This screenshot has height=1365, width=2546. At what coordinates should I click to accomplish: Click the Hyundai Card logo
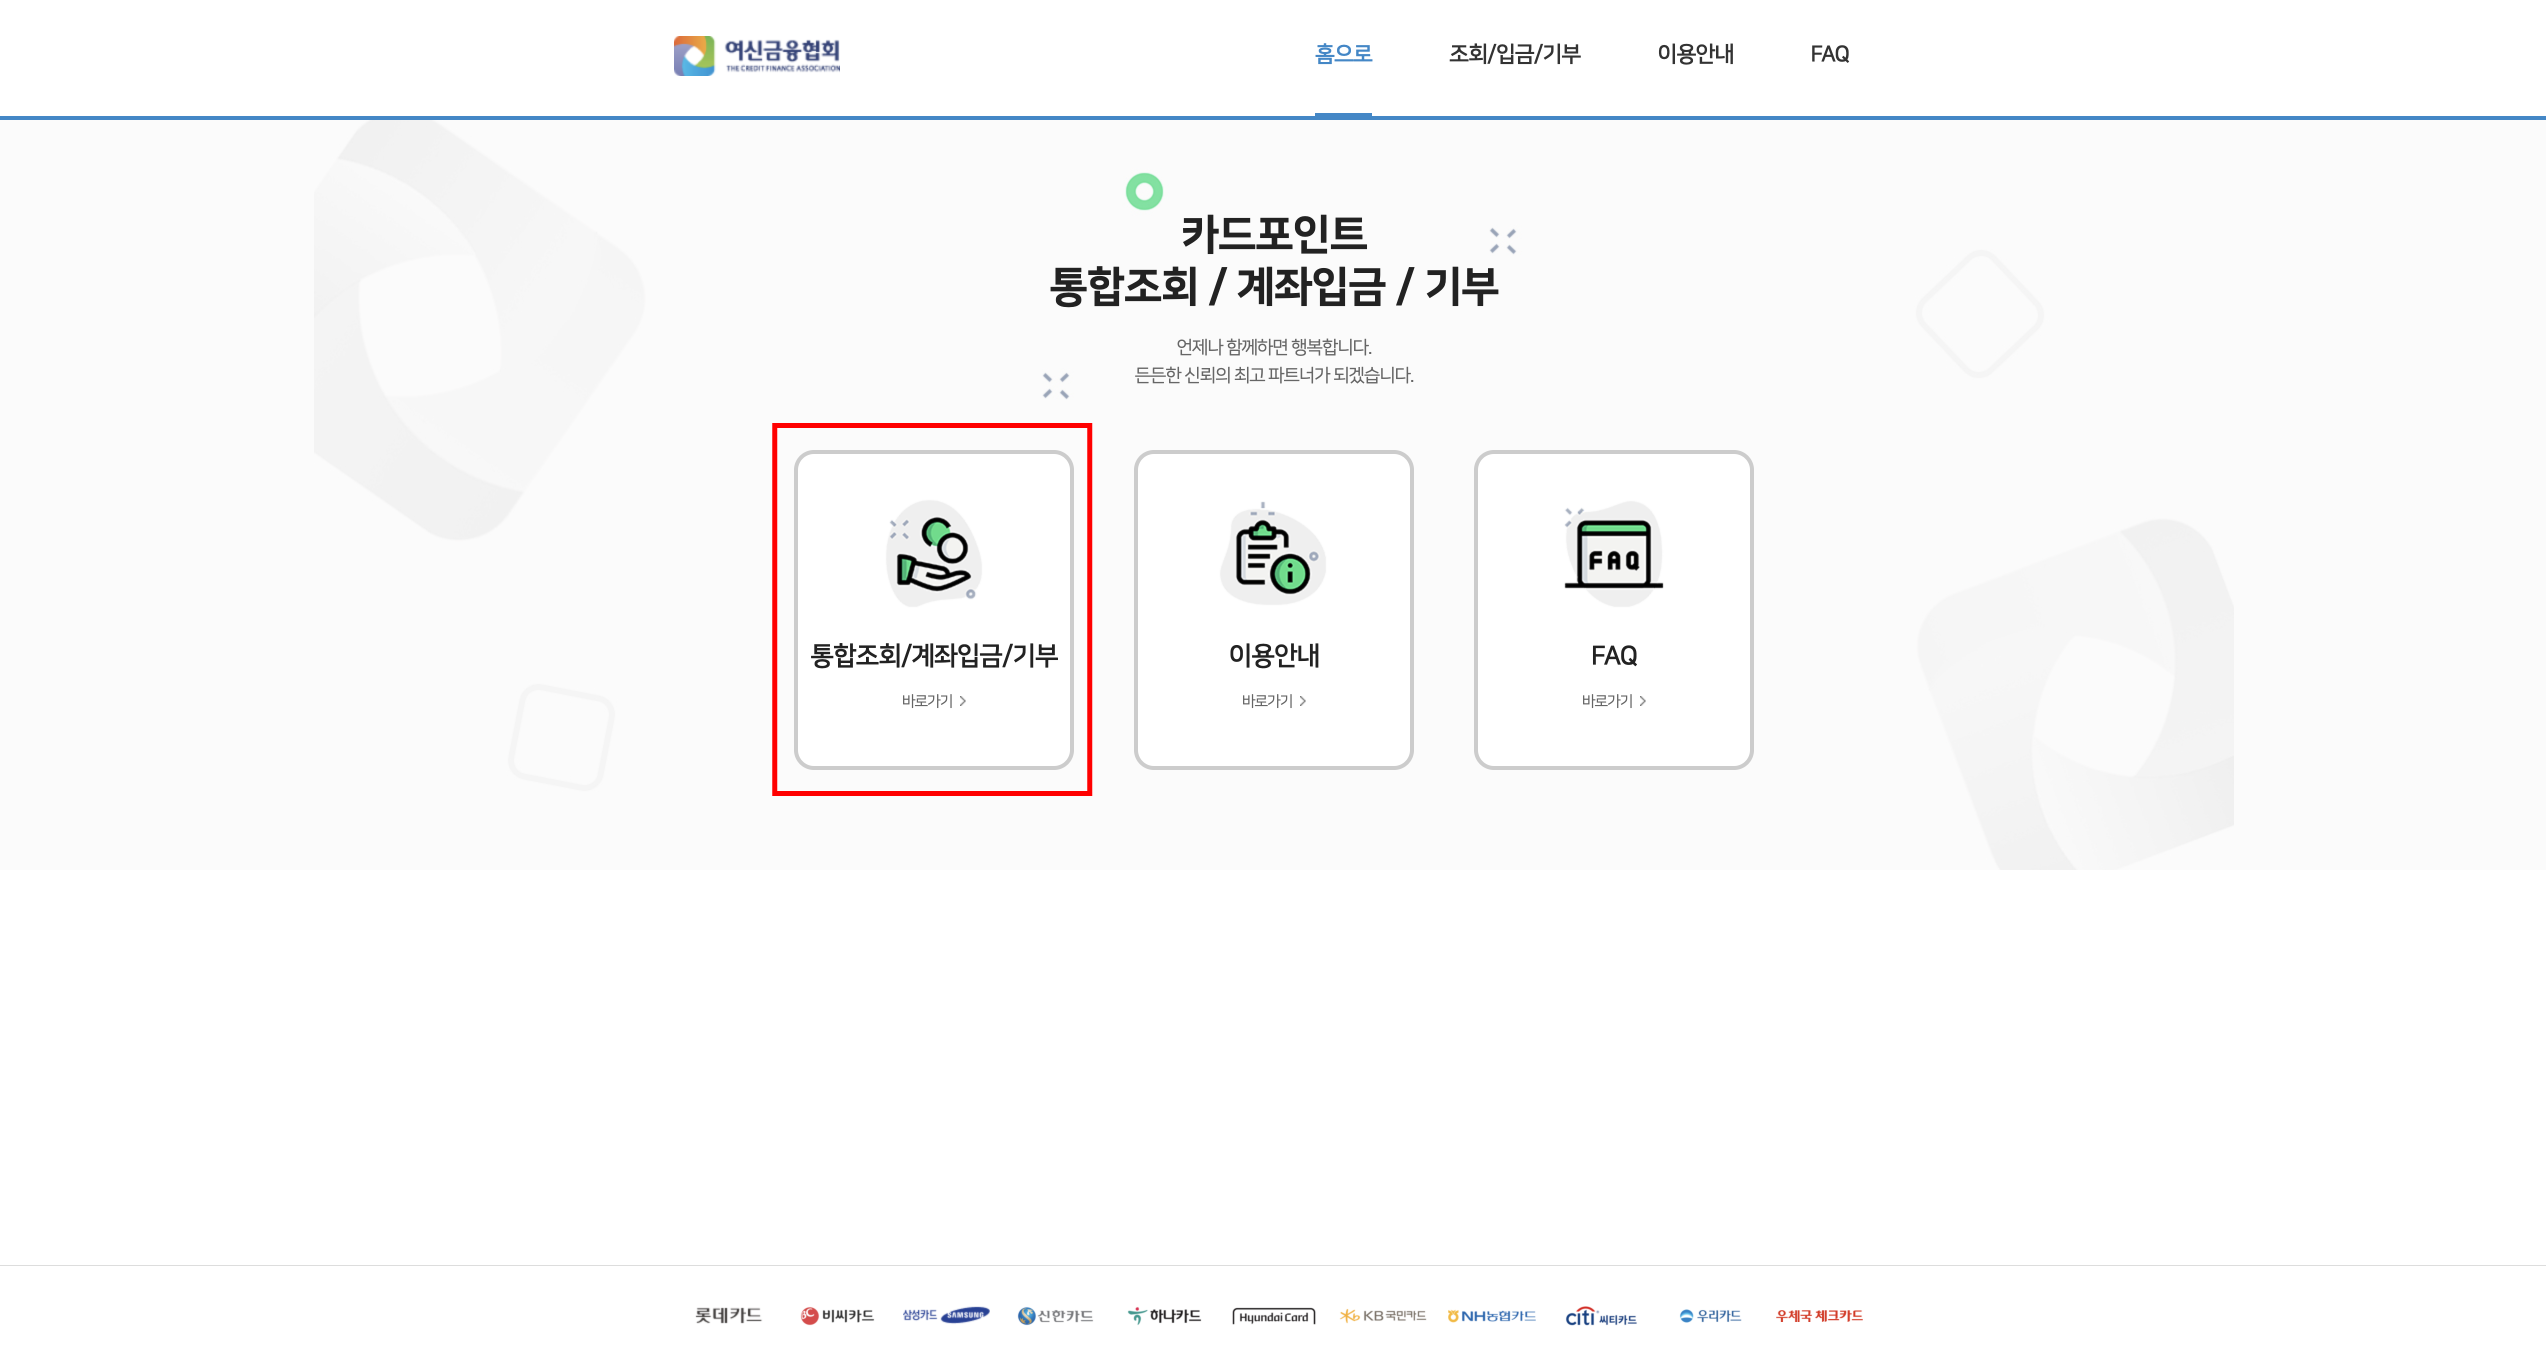1273,1316
